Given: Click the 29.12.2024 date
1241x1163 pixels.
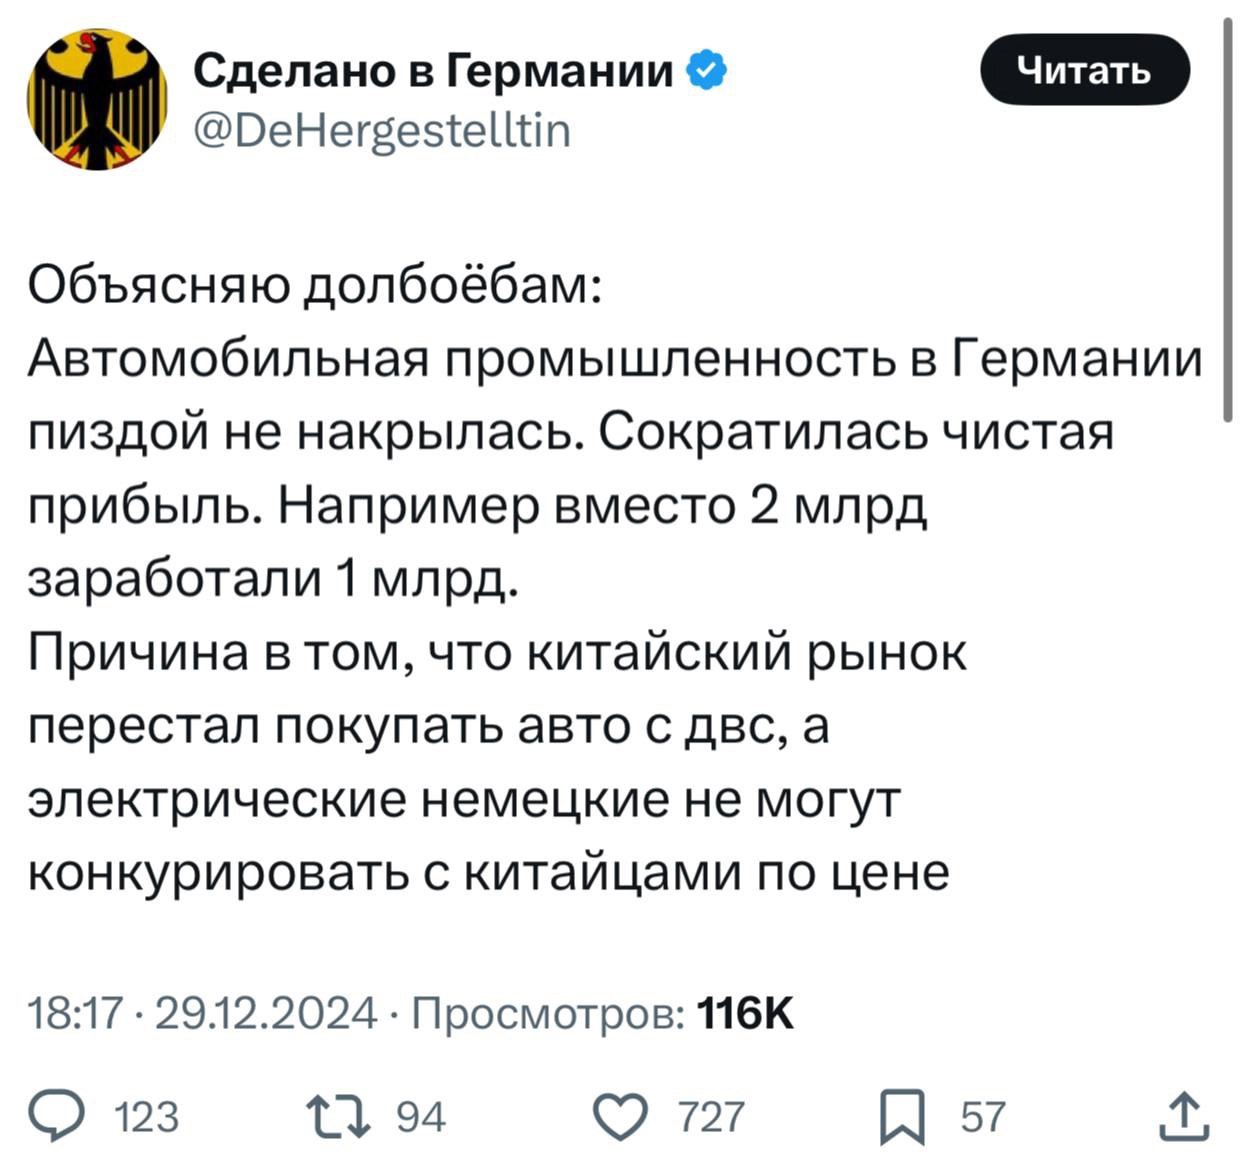Looking at the screenshot, I should [267, 1013].
